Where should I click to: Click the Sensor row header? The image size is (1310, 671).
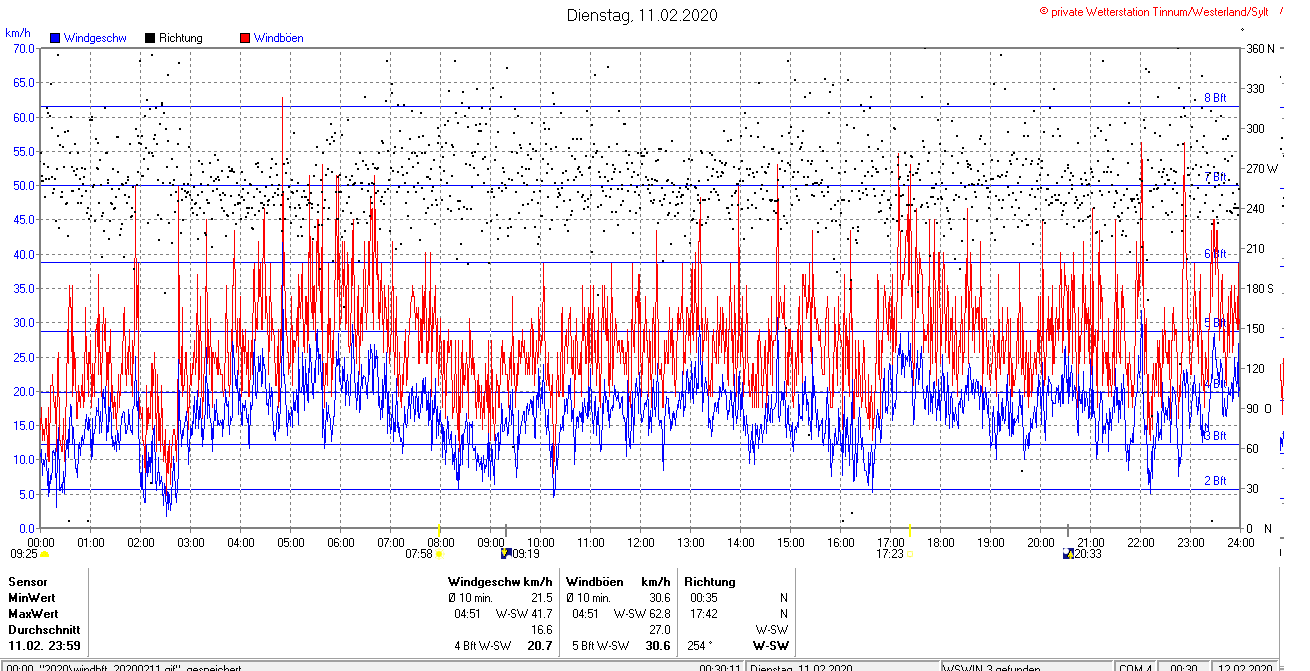pos(27,581)
